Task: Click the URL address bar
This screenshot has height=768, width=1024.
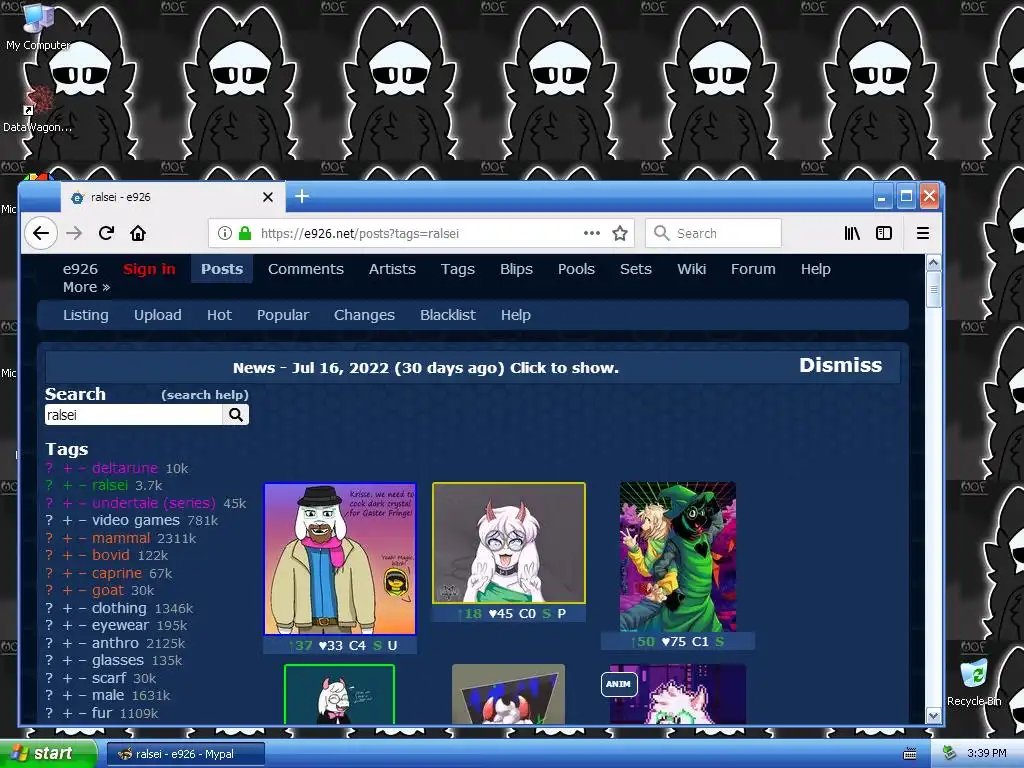Action: click(421, 233)
